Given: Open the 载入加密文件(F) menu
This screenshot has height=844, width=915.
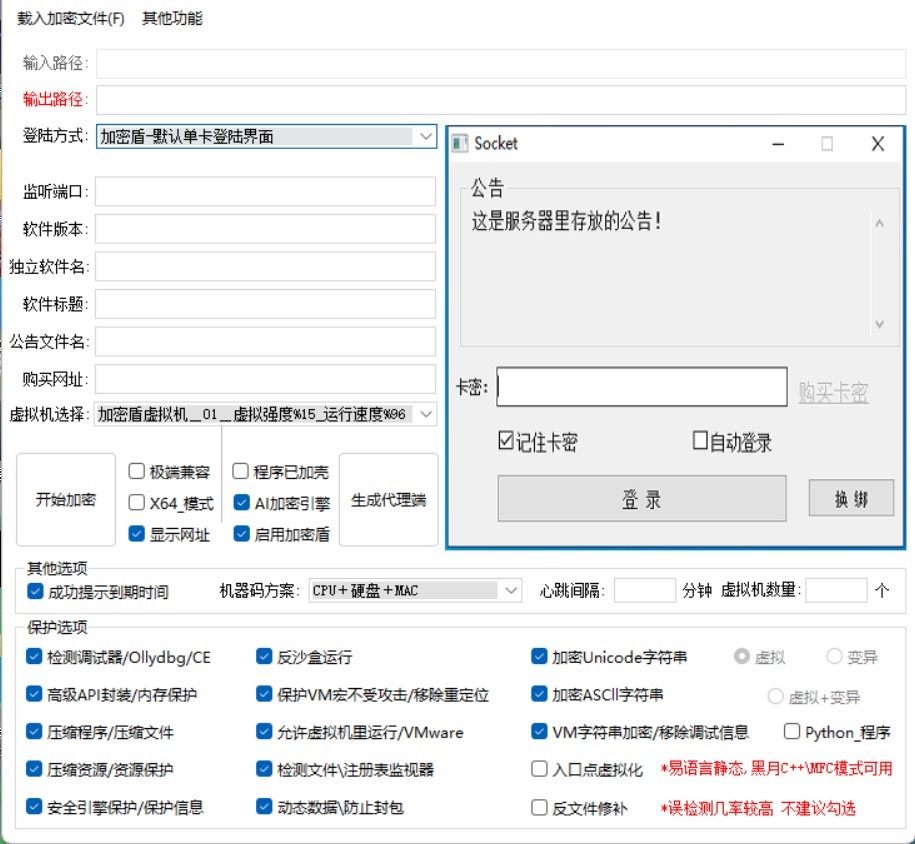Looking at the screenshot, I should point(71,18).
